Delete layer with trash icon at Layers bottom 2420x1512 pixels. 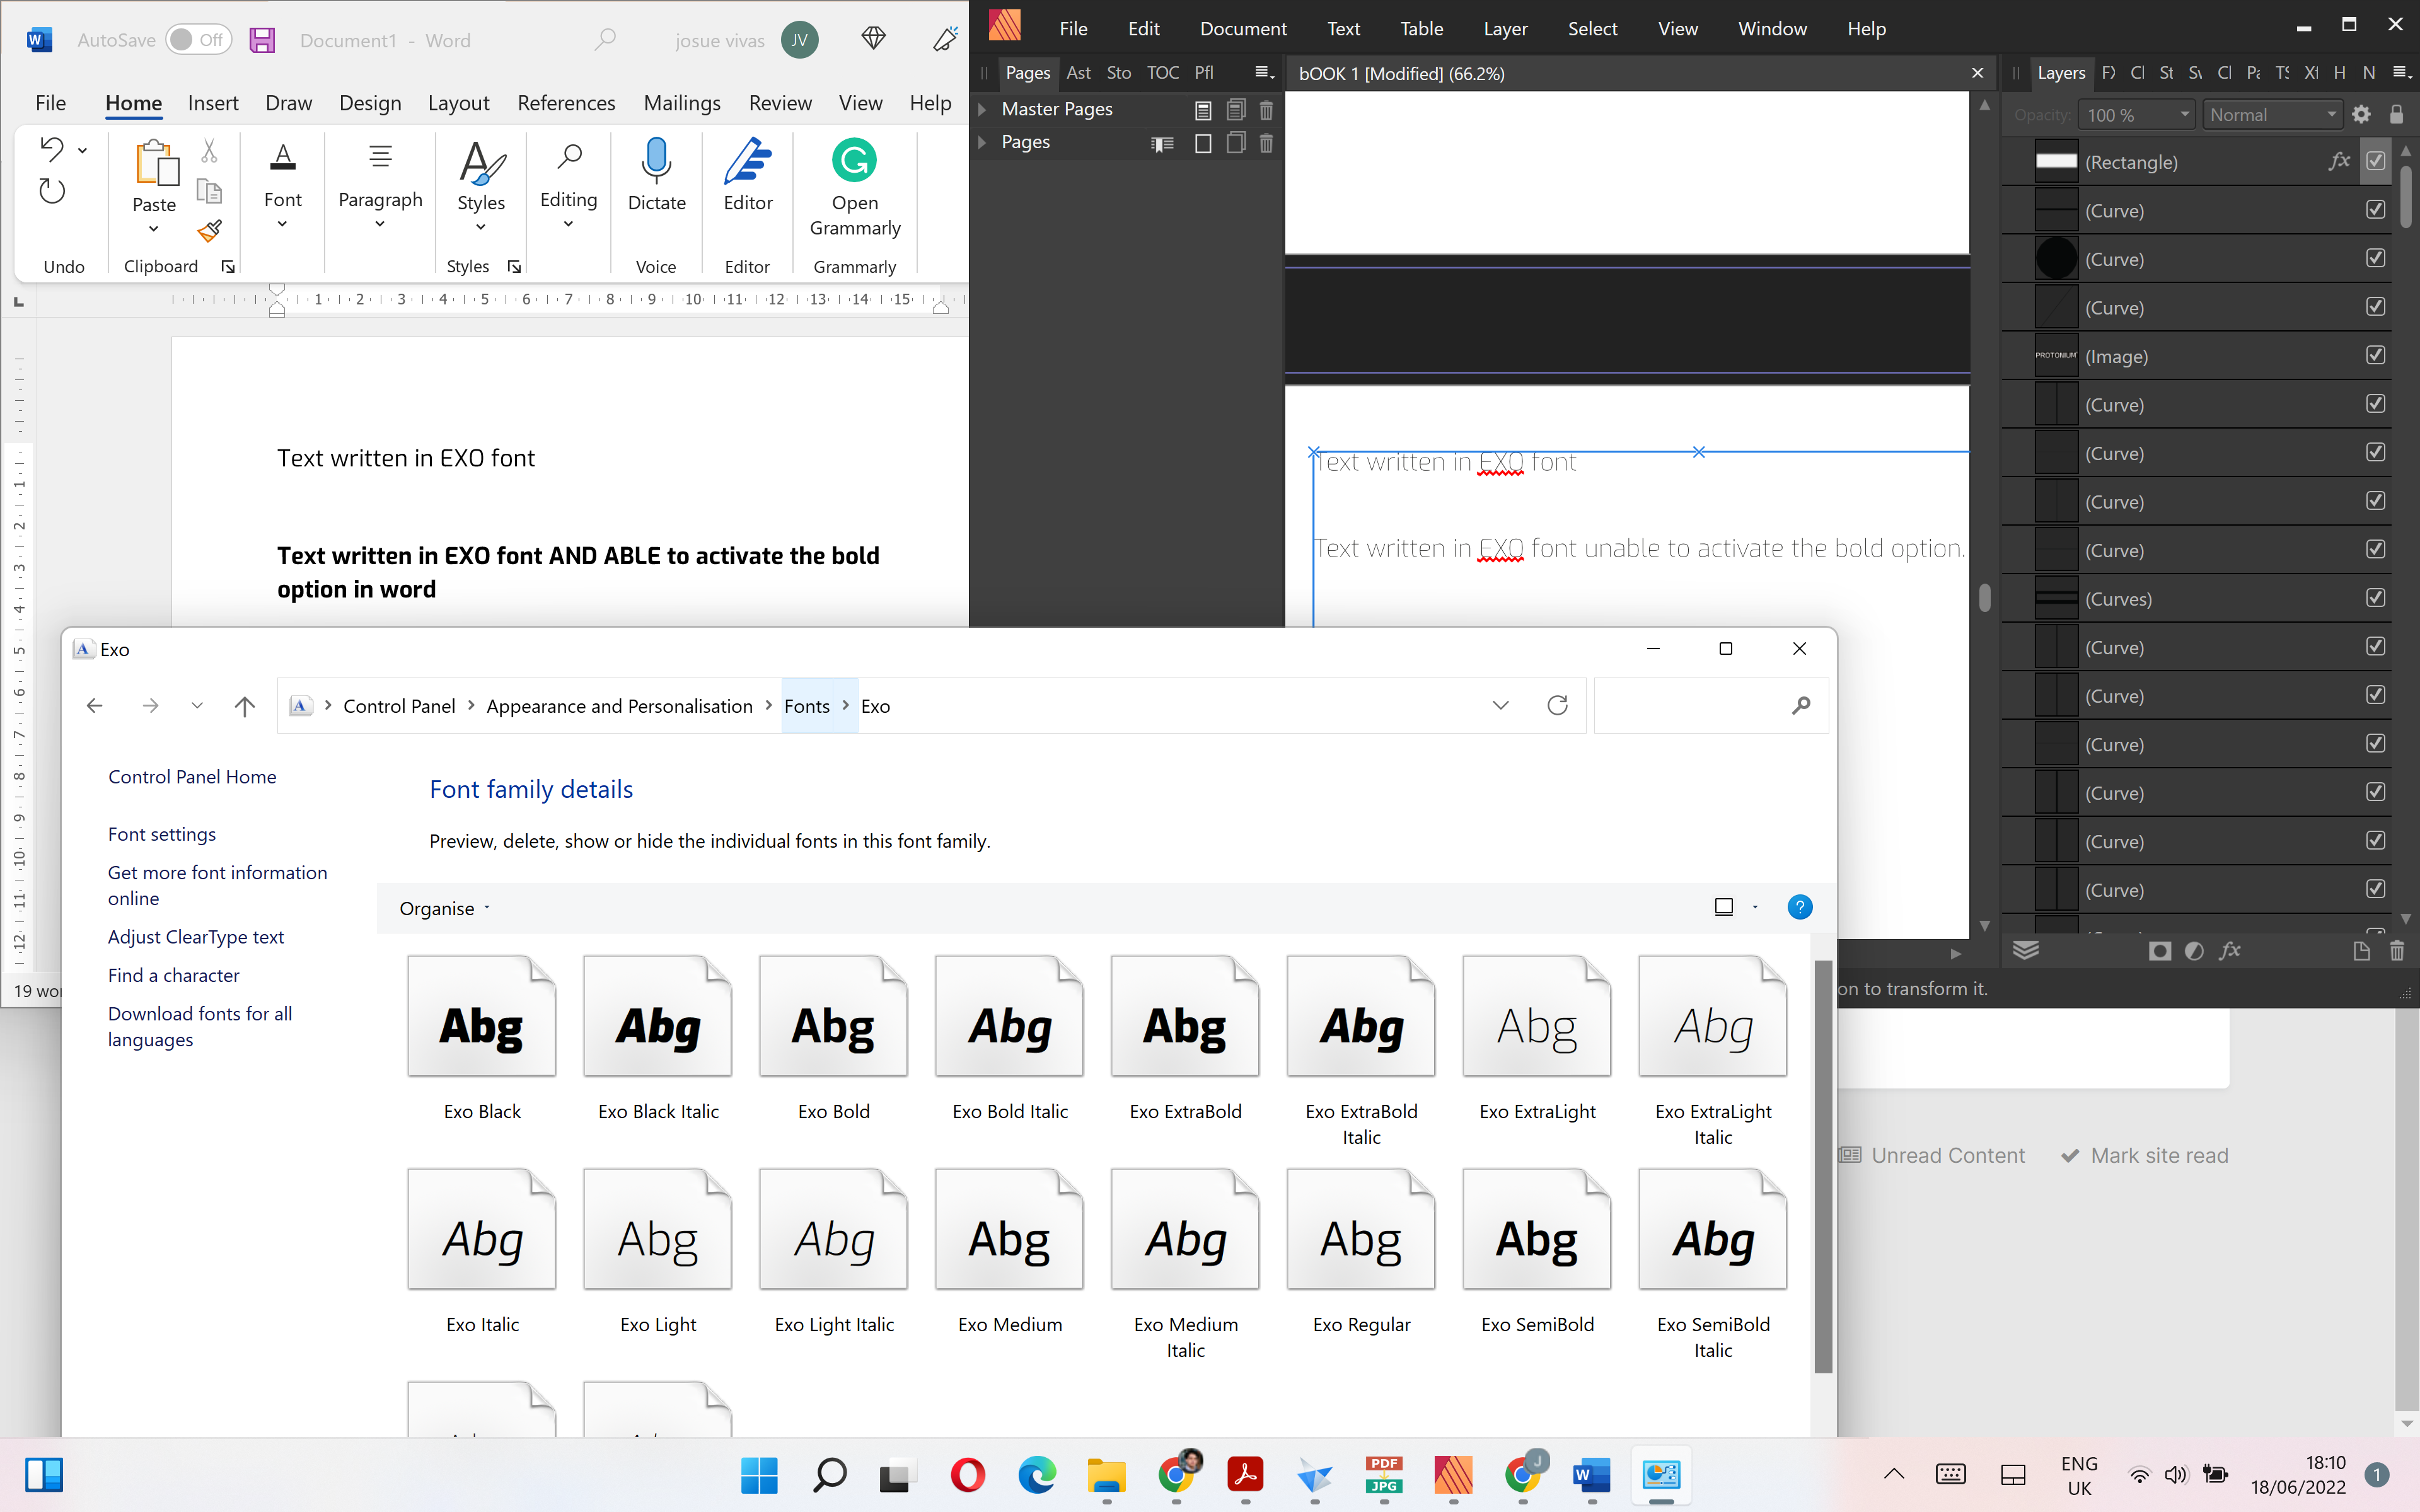click(x=2397, y=951)
